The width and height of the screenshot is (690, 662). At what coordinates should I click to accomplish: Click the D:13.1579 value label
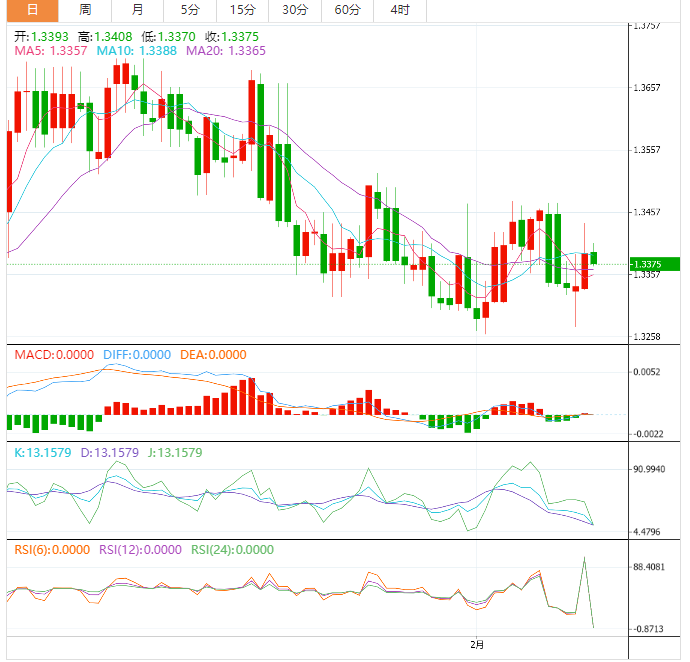[110, 453]
